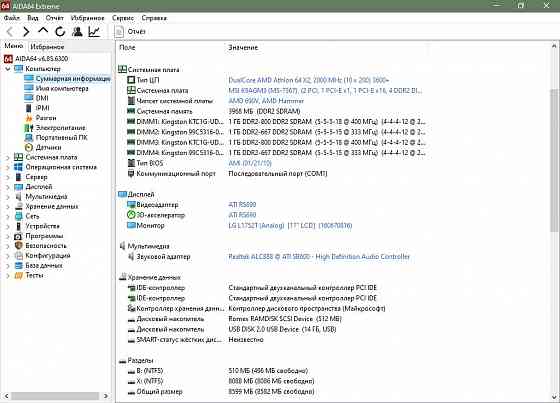Open the DualCore AMD Athlon 64 X2 link

point(309,80)
